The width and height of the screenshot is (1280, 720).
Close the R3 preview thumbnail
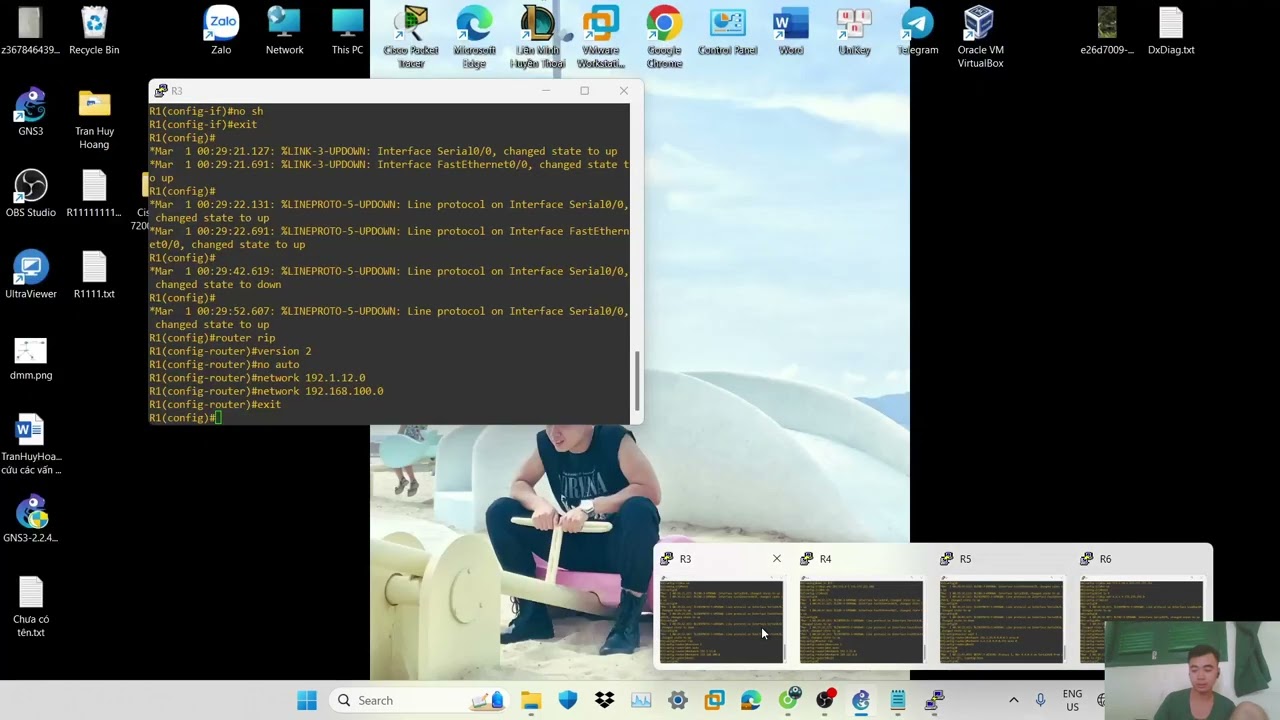[776, 559]
